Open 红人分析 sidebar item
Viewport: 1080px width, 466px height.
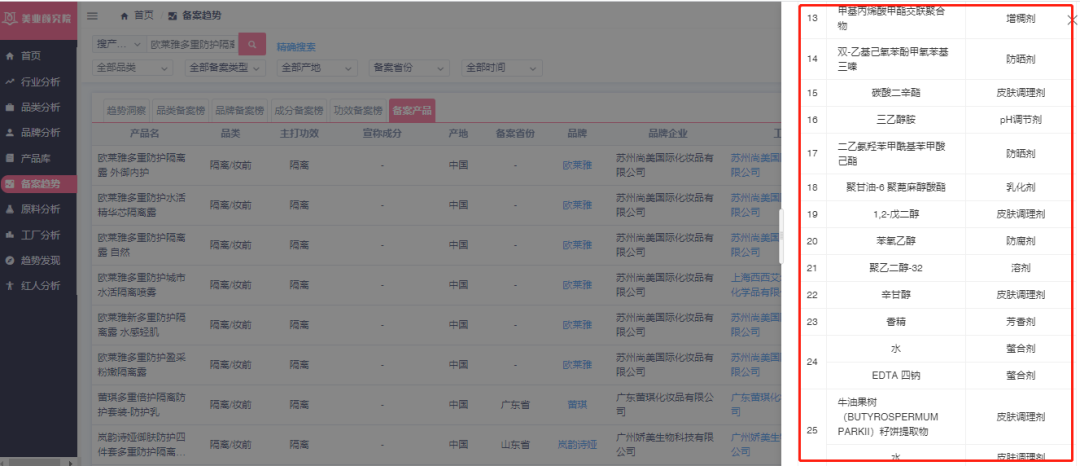coord(40,286)
